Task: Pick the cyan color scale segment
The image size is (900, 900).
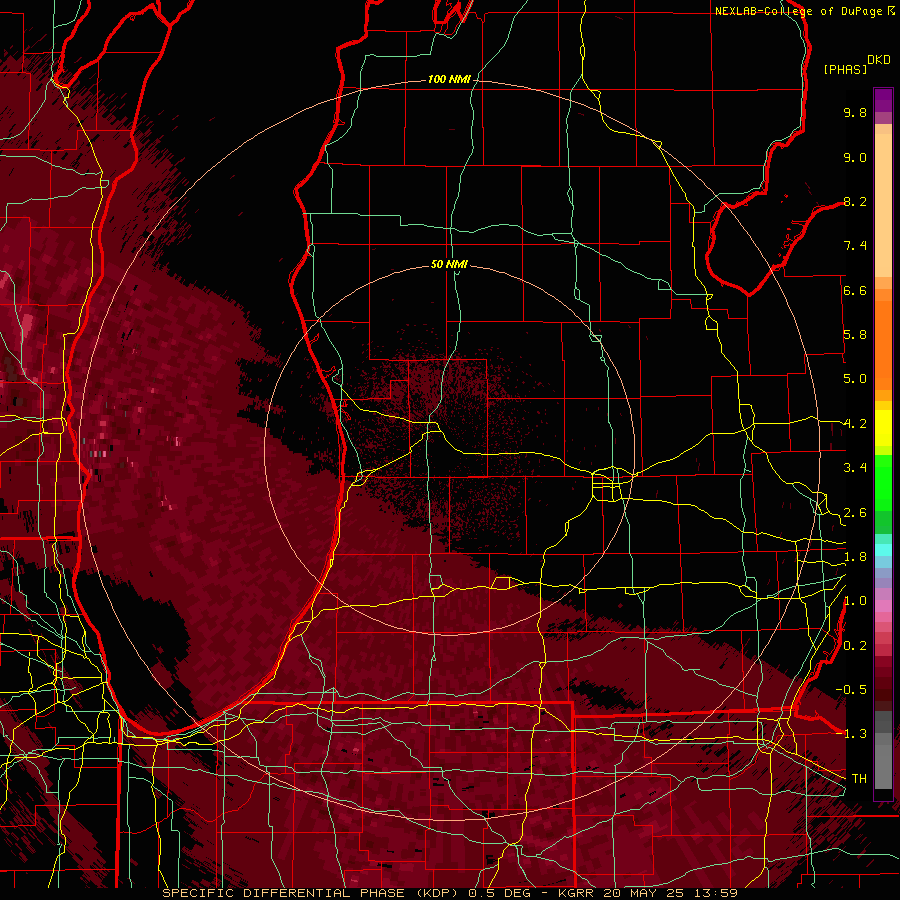Action: pyautogui.click(x=883, y=550)
